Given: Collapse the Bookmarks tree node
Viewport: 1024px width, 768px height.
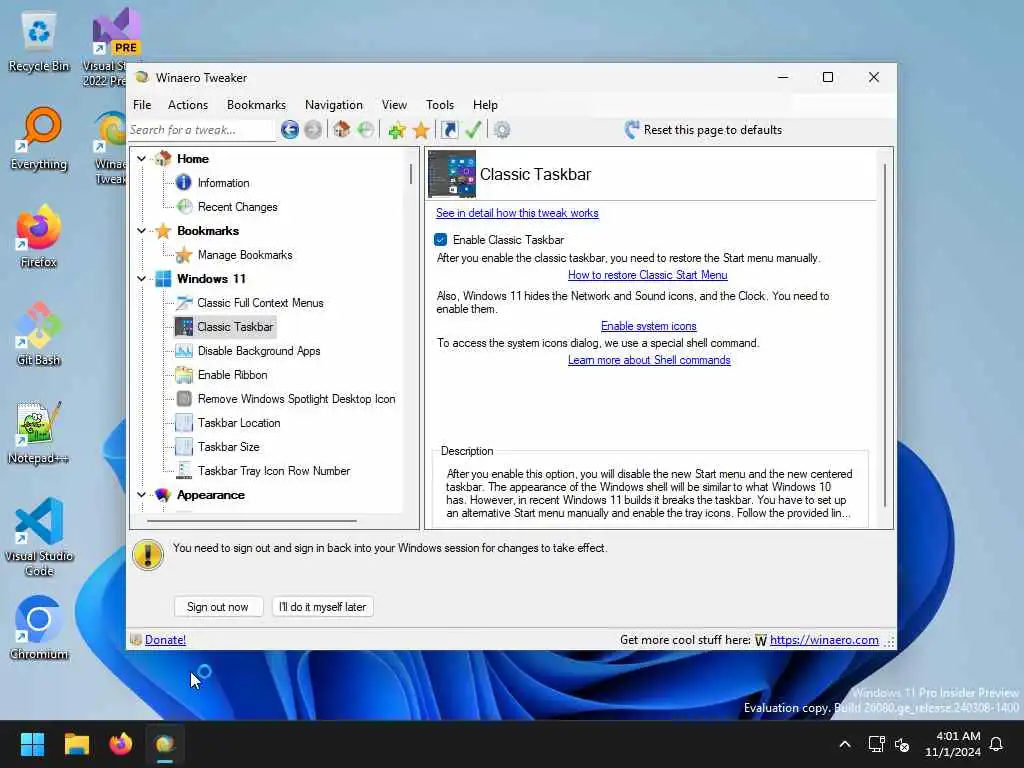Looking at the screenshot, I should (x=141, y=231).
